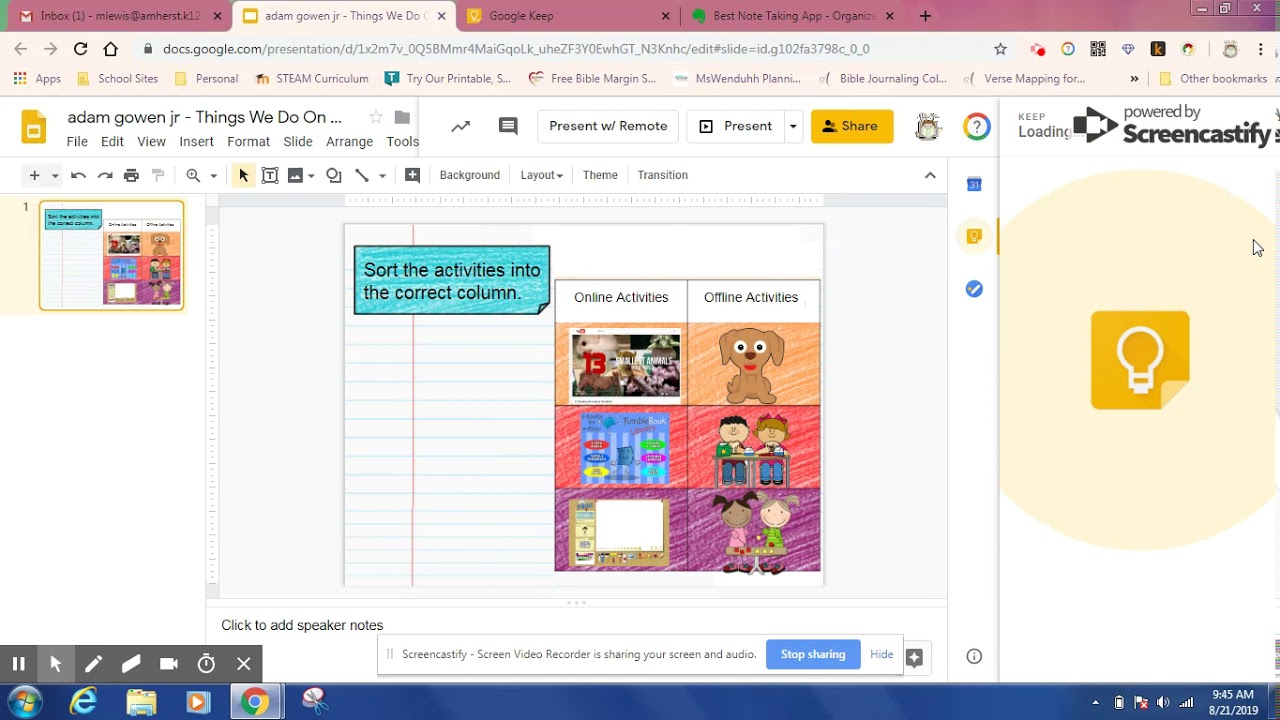
Task: Click the Move to folder icon
Action: (402, 117)
